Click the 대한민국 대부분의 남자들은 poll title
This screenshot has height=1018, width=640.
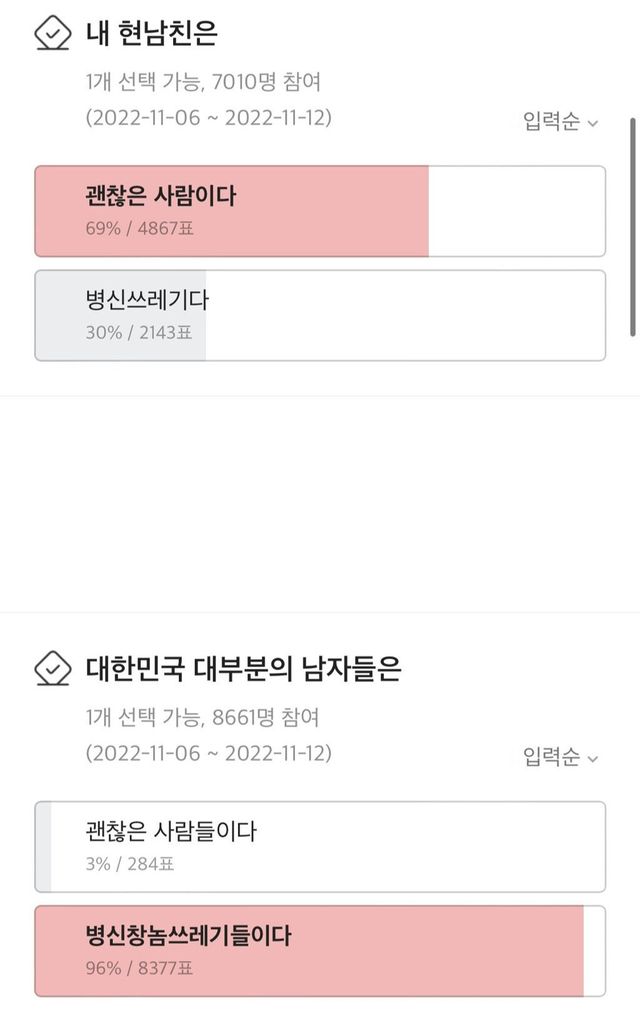[x=243, y=668]
